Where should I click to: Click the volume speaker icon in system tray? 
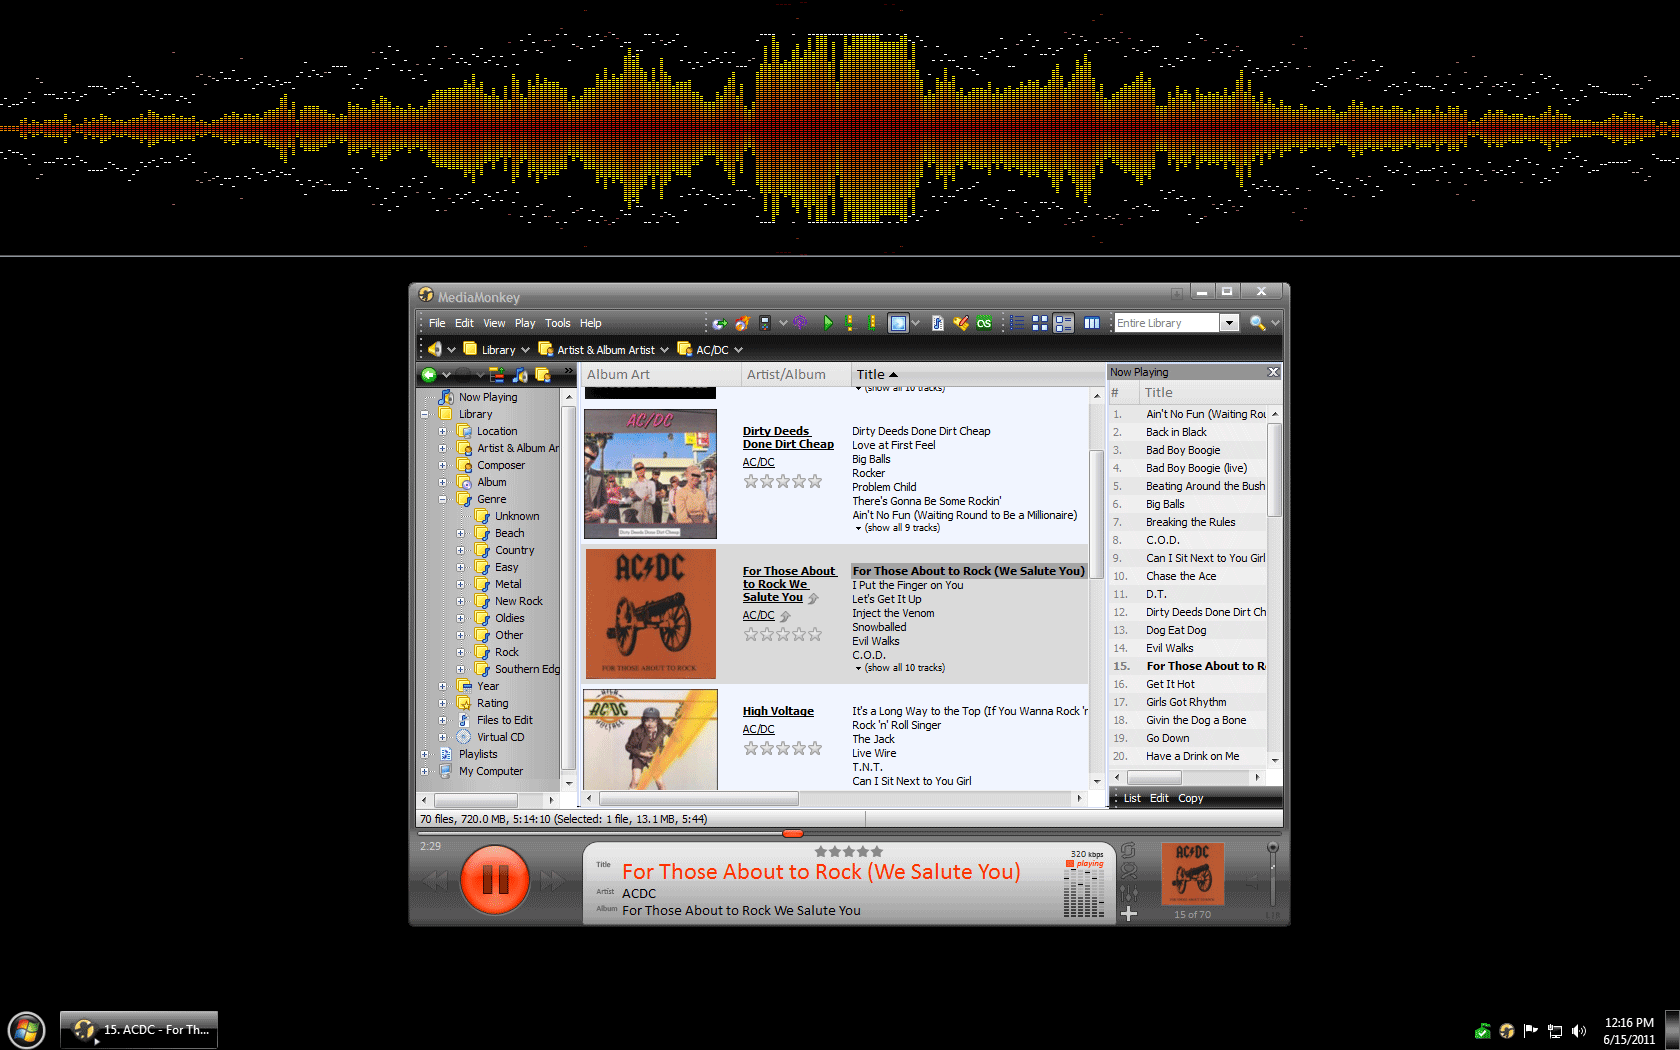point(1579,1031)
